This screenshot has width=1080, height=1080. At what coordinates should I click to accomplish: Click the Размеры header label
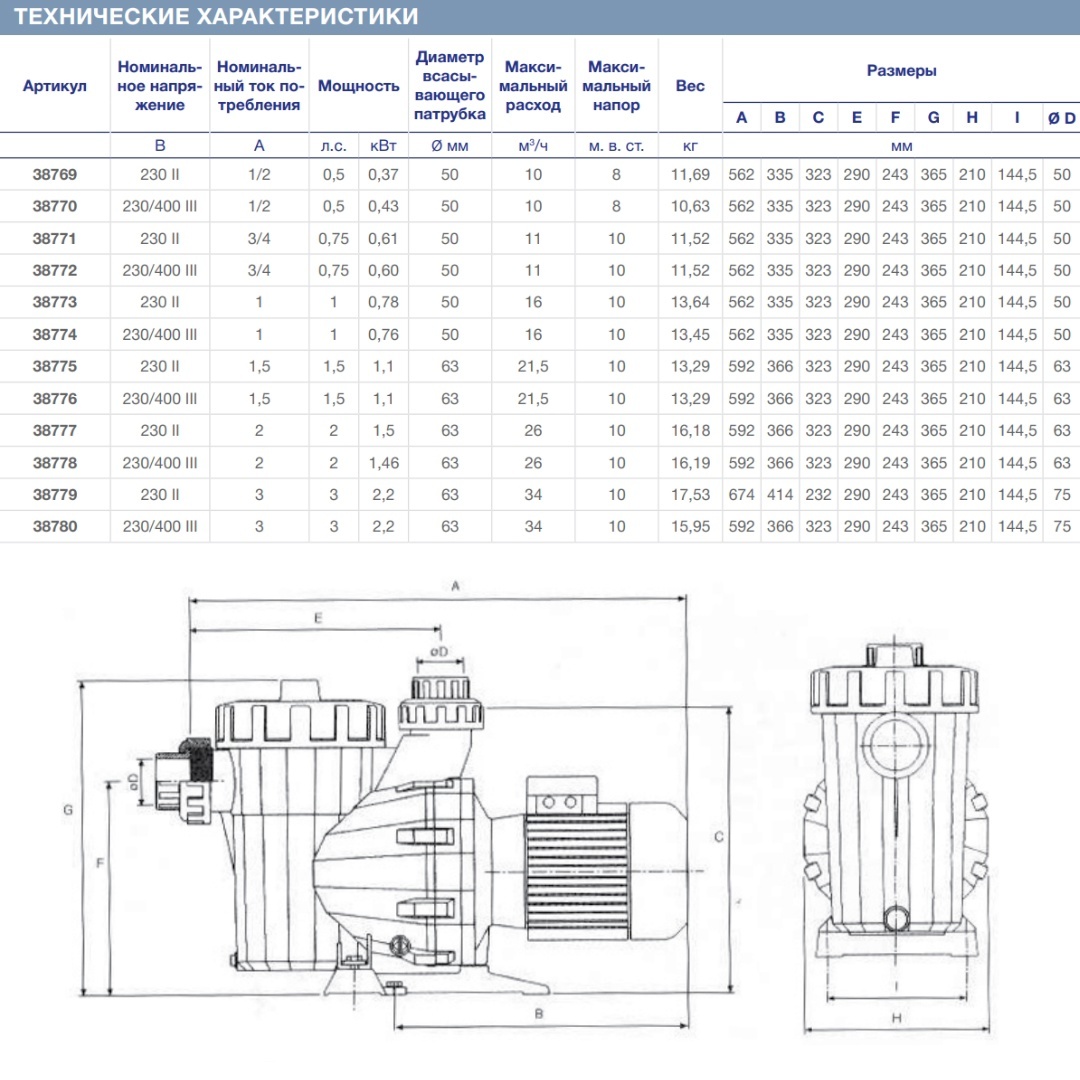tap(901, 70)
